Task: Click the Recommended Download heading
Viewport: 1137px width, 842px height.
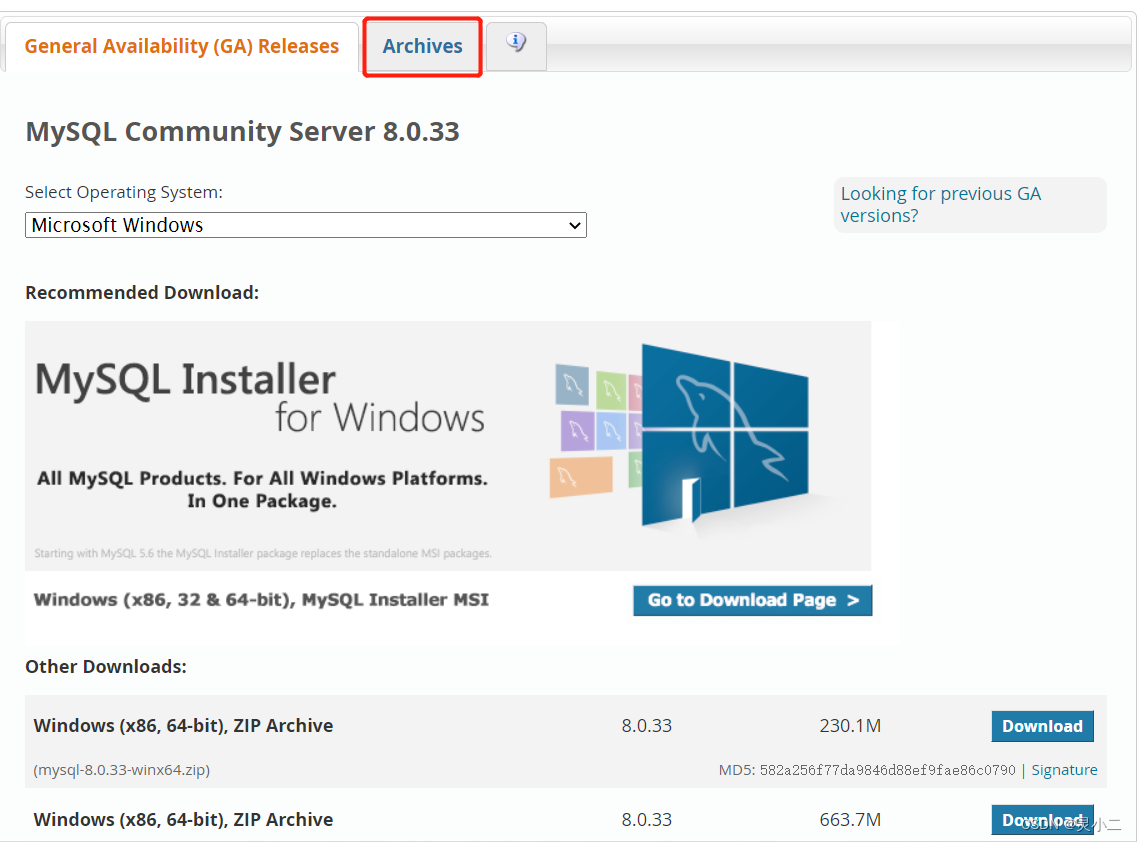Action: pos(142,293)
